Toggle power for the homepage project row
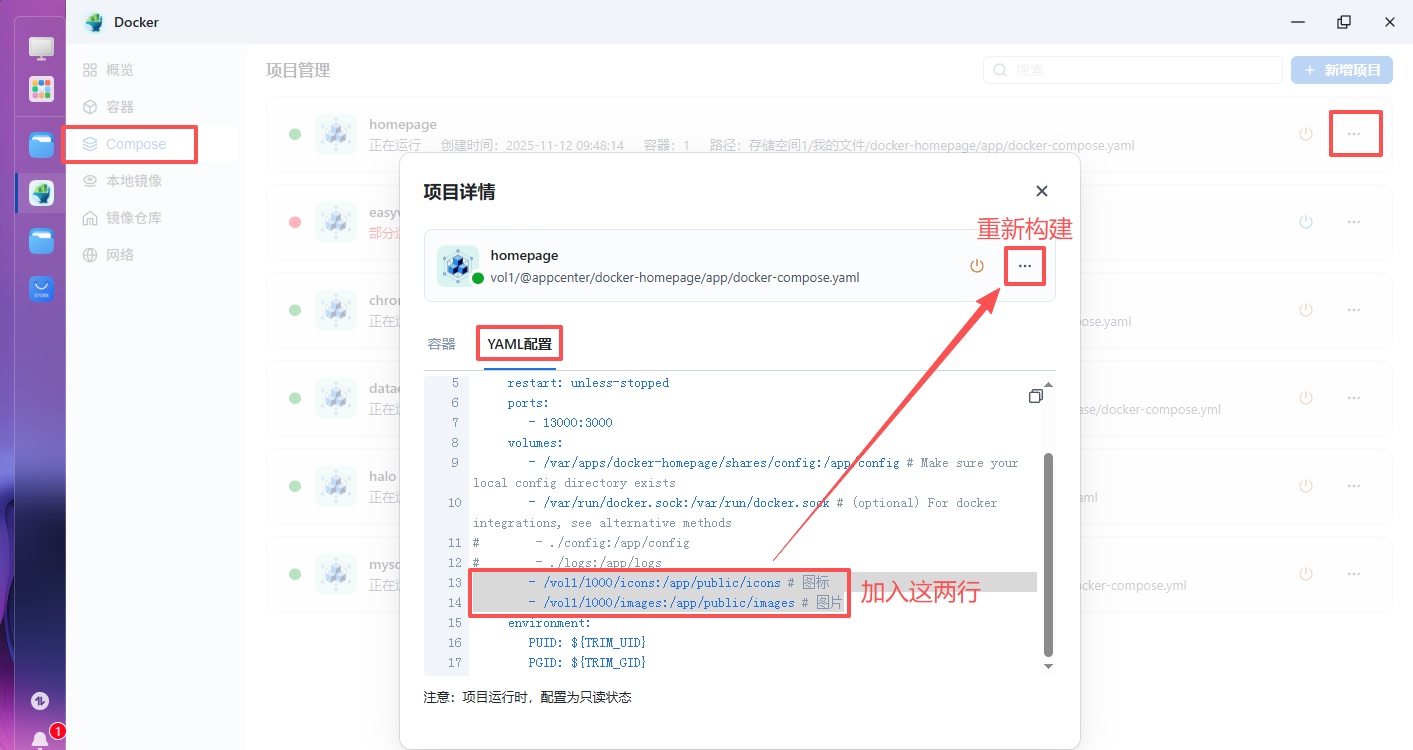 click(x=1305, y=134)
